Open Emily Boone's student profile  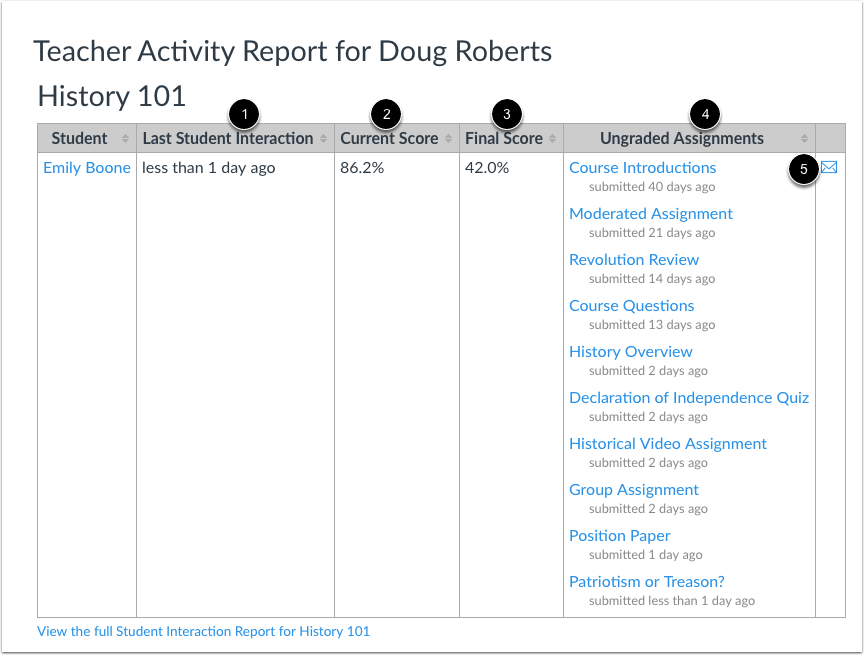tap(86, 167)
